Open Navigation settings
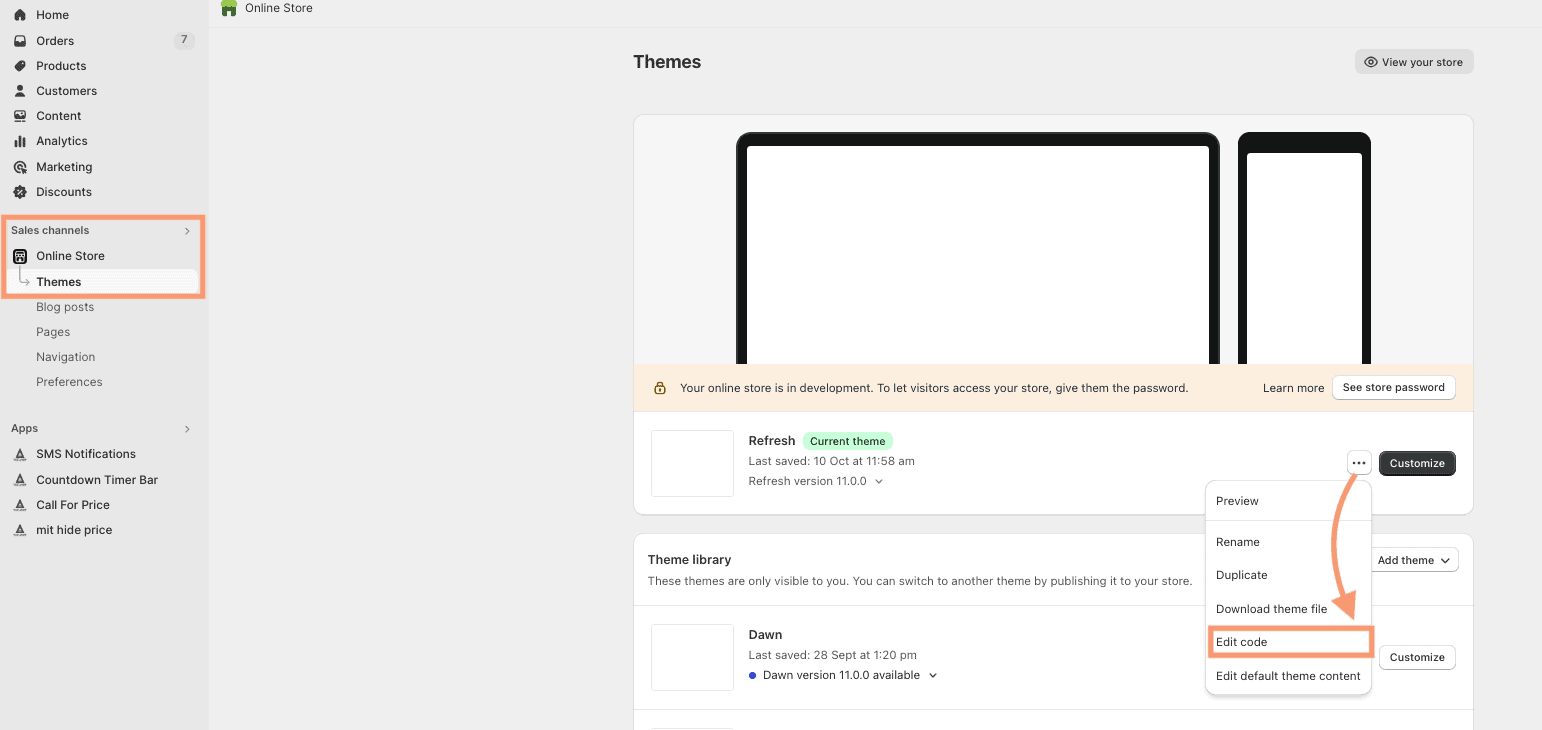1542x730 pixels. coord(66,357)
